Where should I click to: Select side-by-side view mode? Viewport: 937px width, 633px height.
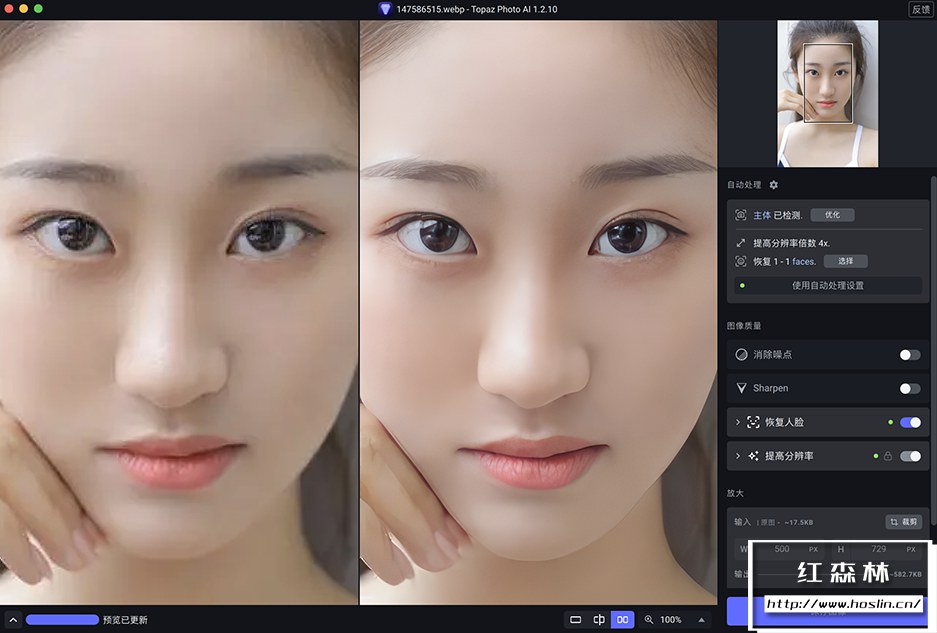coord(622,619)
